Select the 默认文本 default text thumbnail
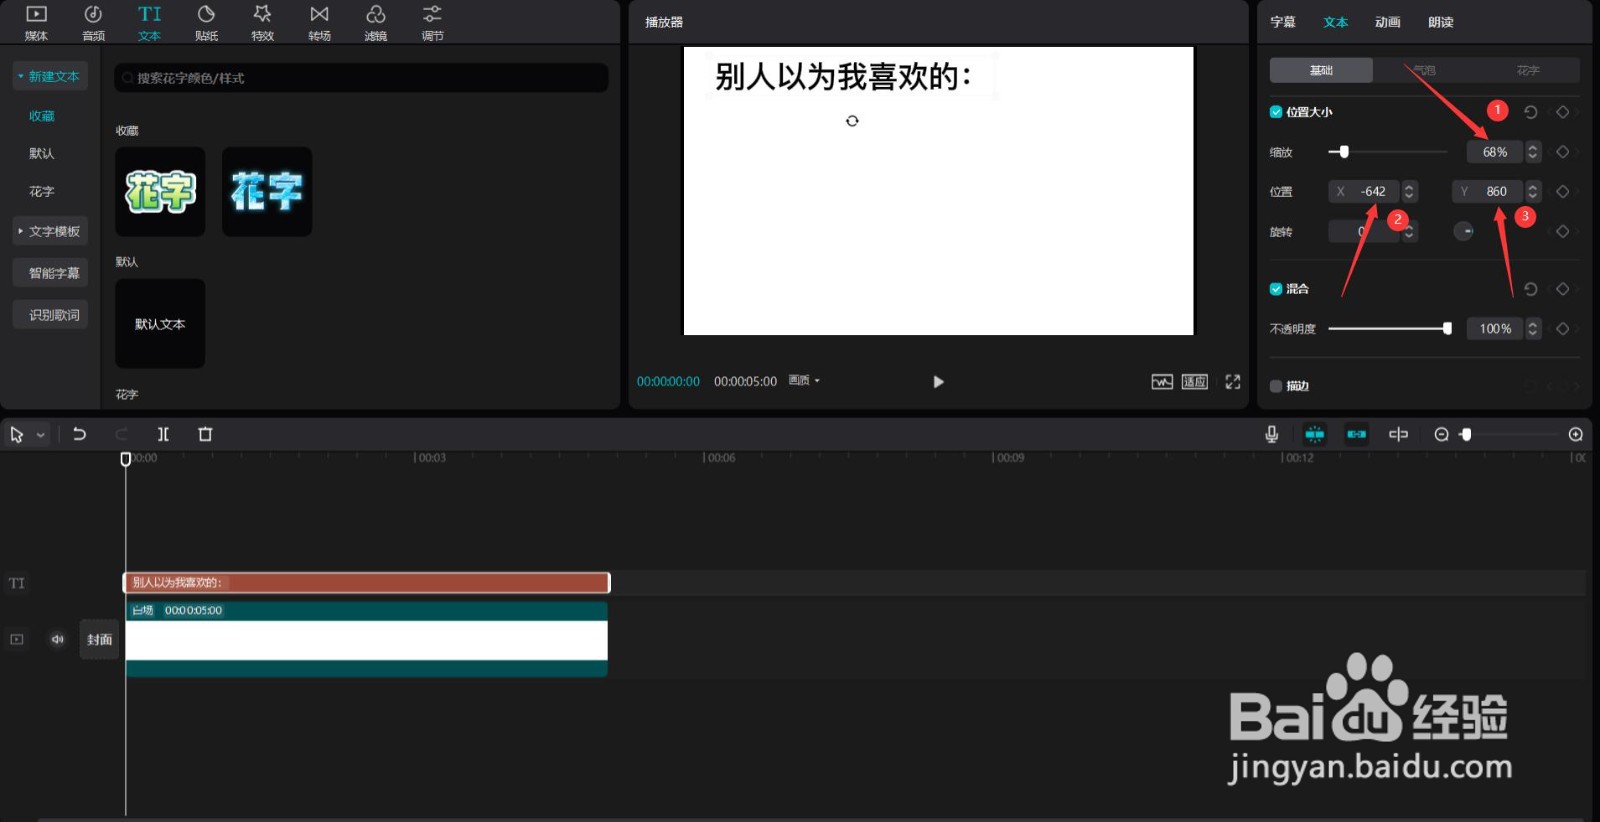 pyautogui.click(x=160, y=324)
